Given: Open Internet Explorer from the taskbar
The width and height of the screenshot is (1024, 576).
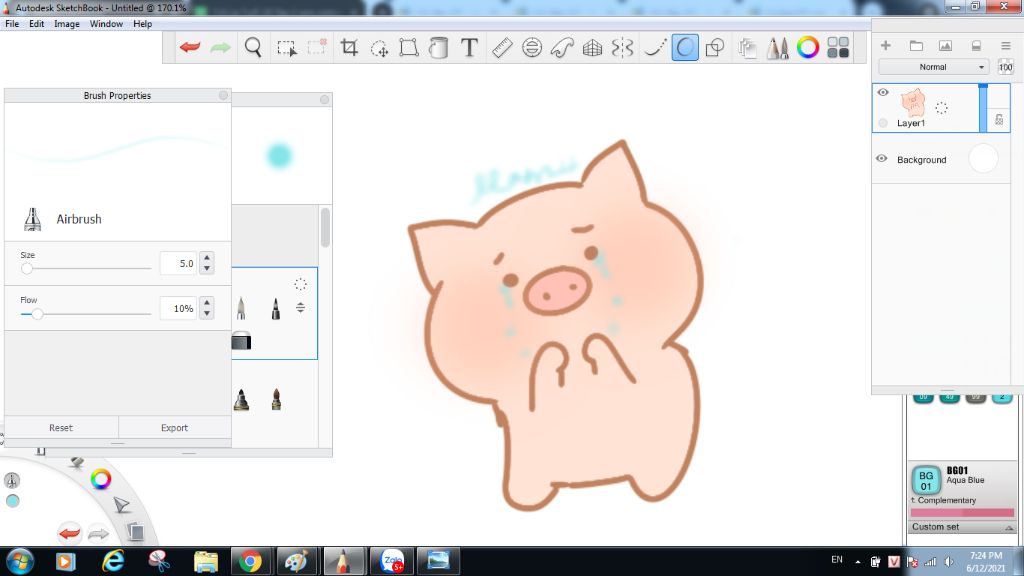Looking at the screenshot, I should point(113,561).
